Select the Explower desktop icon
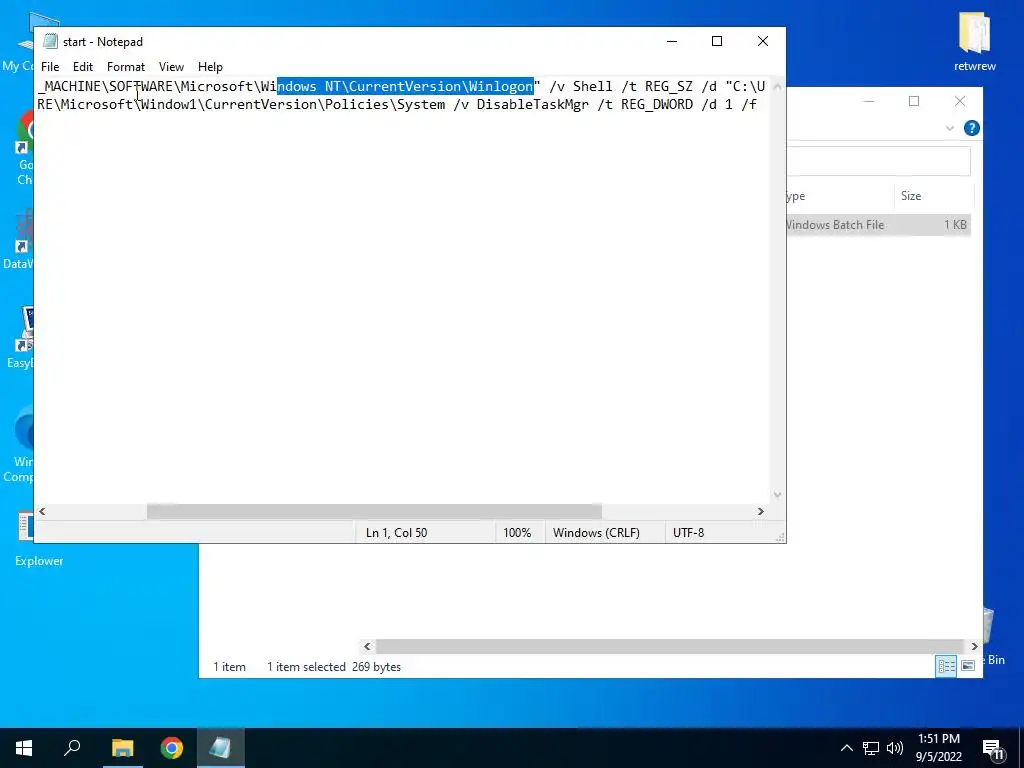This screenshot has width=1024, height=768. point(39,539)
